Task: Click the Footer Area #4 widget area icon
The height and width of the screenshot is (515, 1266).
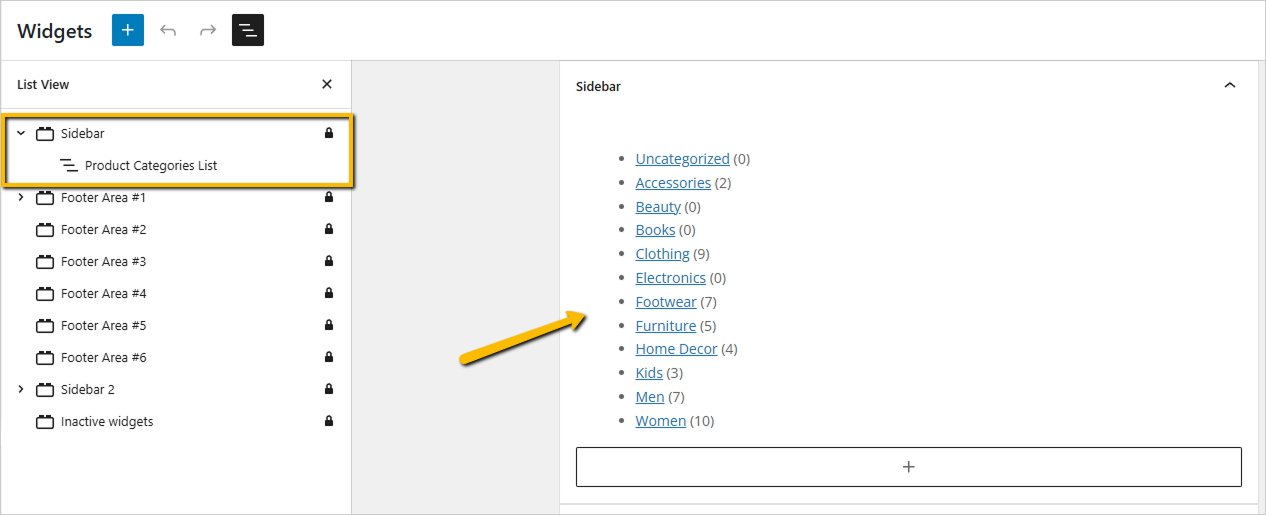Action: [x=45, y=293]
